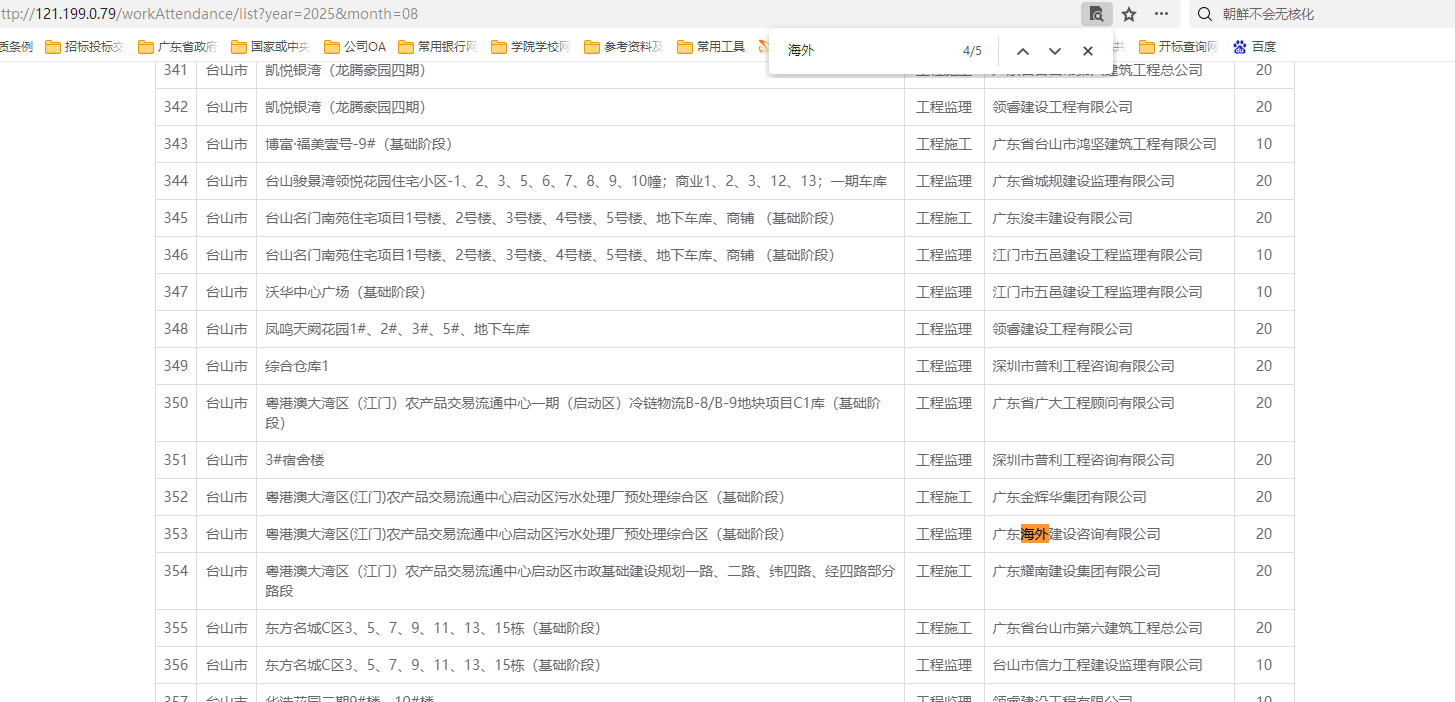Open the 广东省政府 bookmark folder
Viewport: 1455px width, 702px height.
(178, 46)
